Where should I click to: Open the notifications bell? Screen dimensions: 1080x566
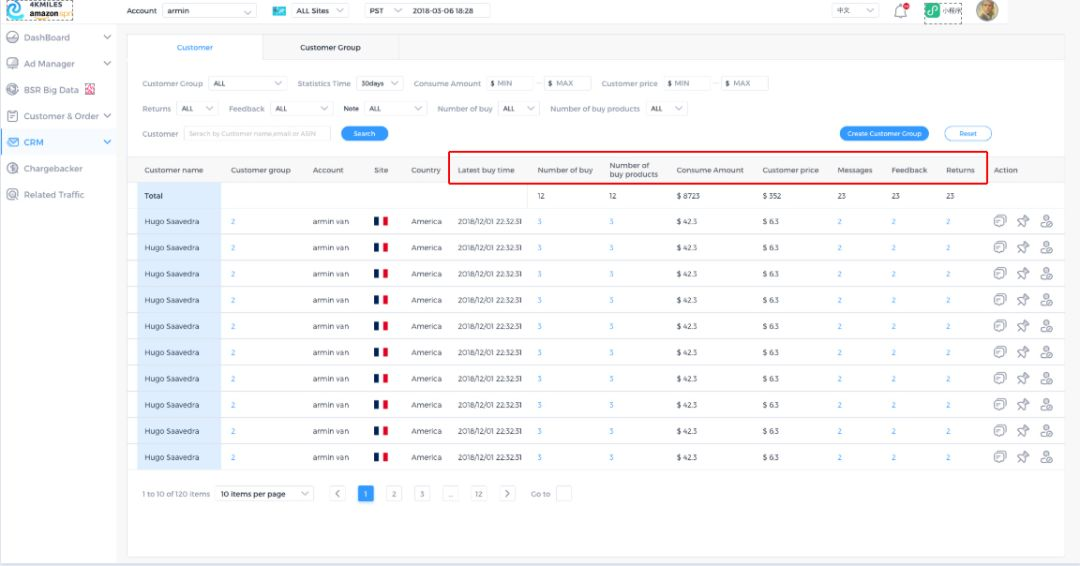pyautogui.click(x=900, y=11)
